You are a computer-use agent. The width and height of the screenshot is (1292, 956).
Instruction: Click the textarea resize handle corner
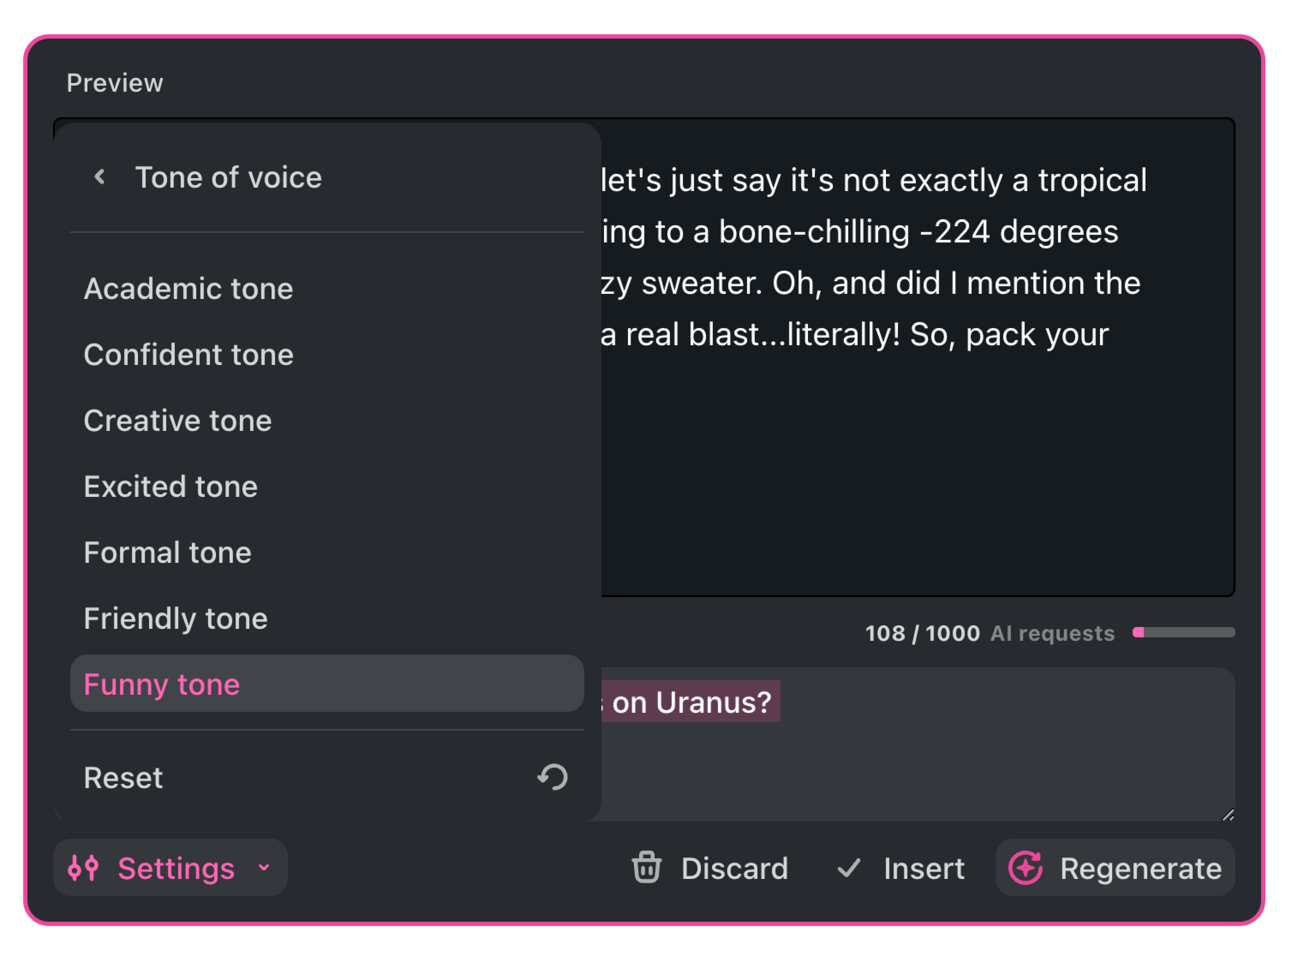pos(1227,813)
